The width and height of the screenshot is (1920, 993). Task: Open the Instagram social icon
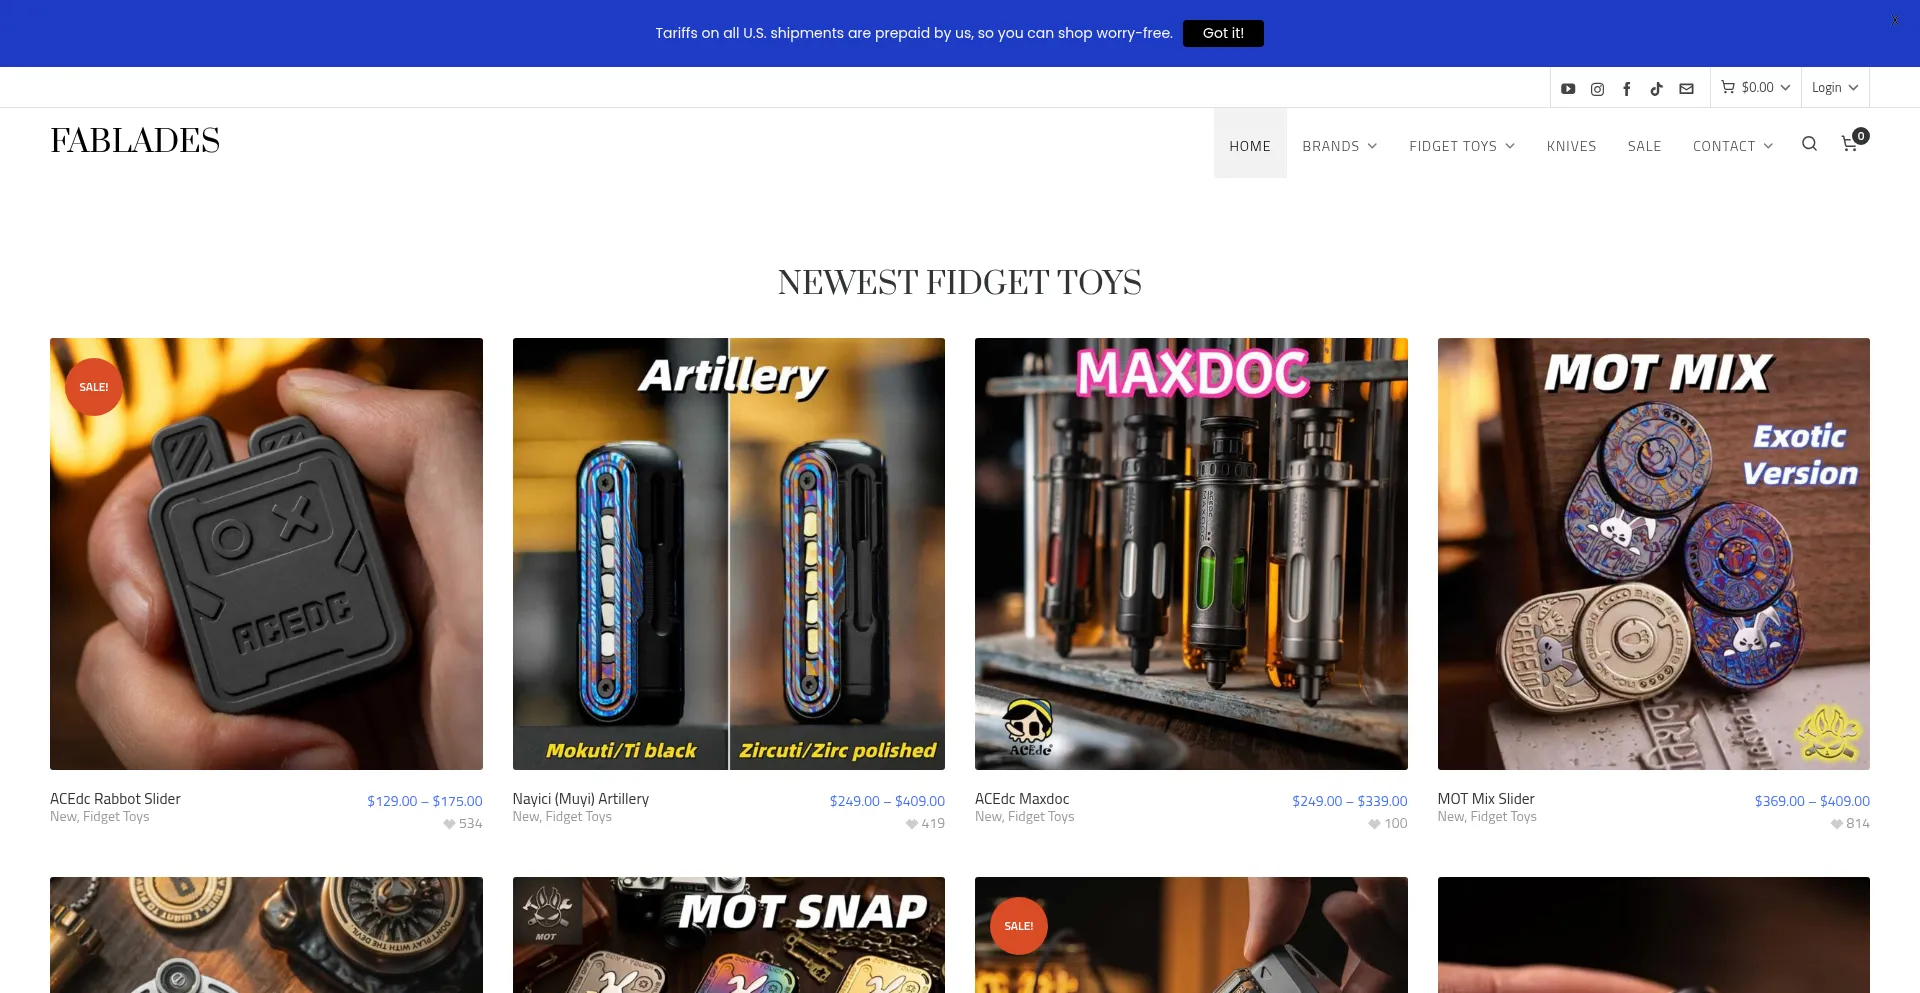(x=1598, y=89)
